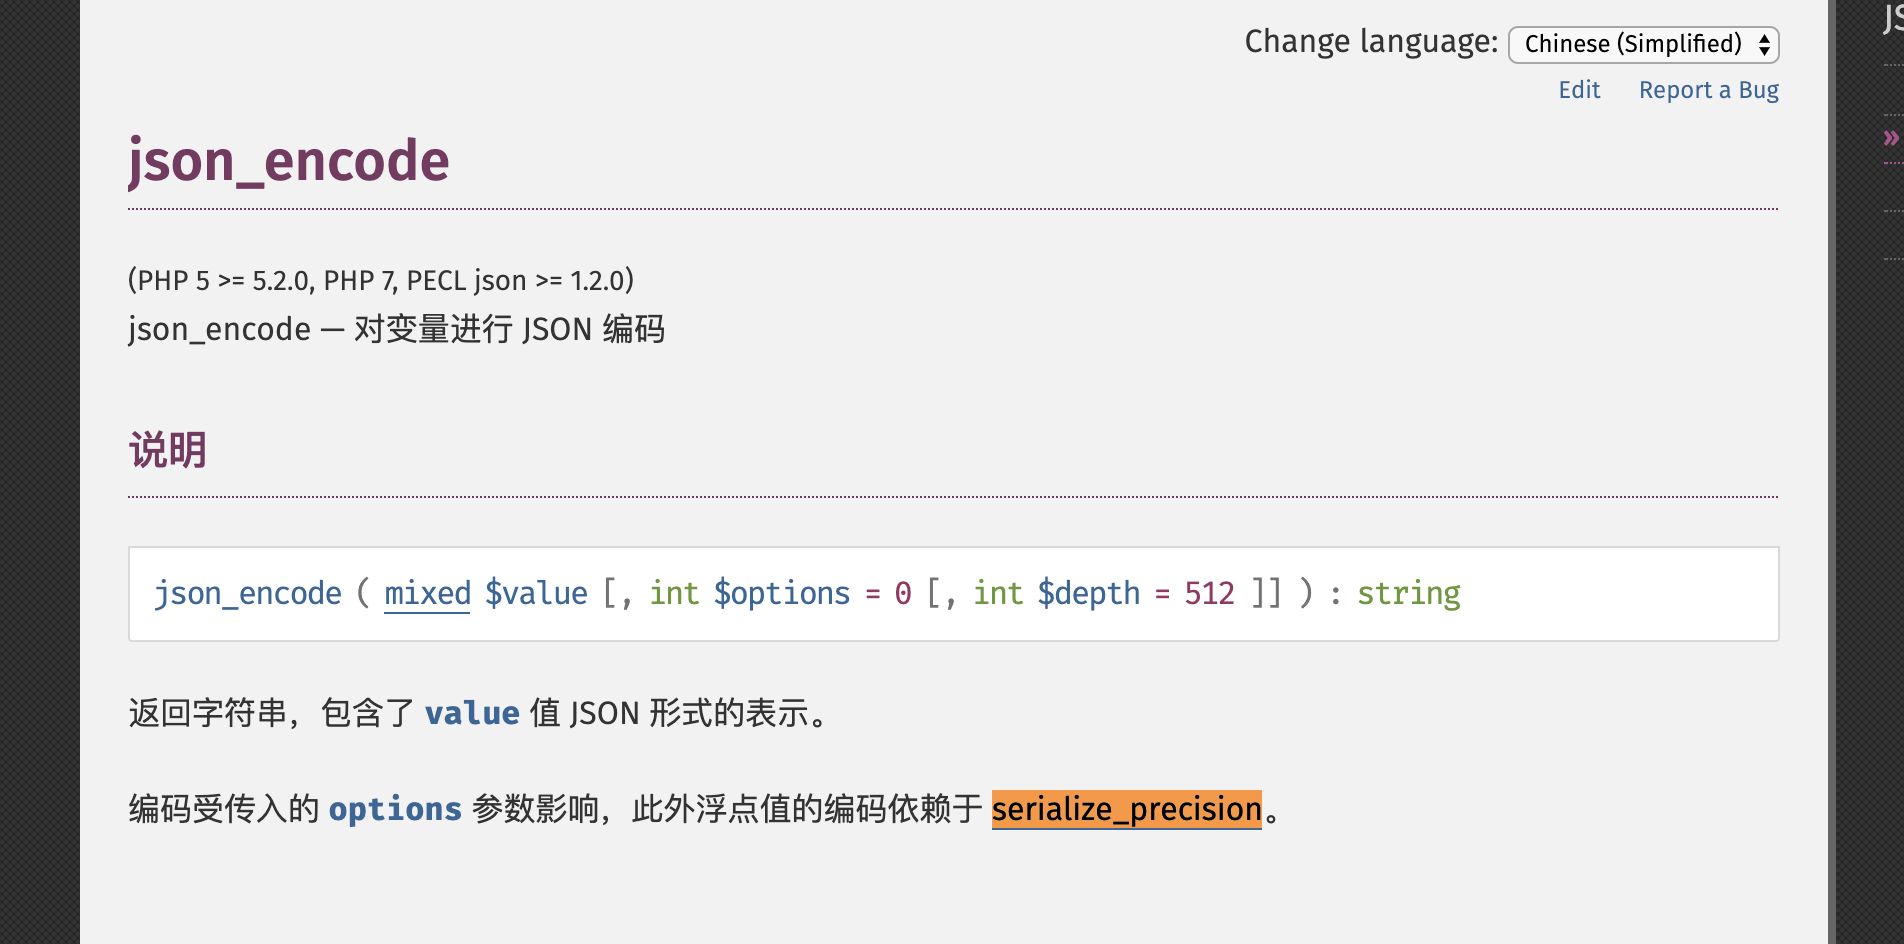
Task: Click the dark collapsed panel on the left edge
Action: pos(40,470)
